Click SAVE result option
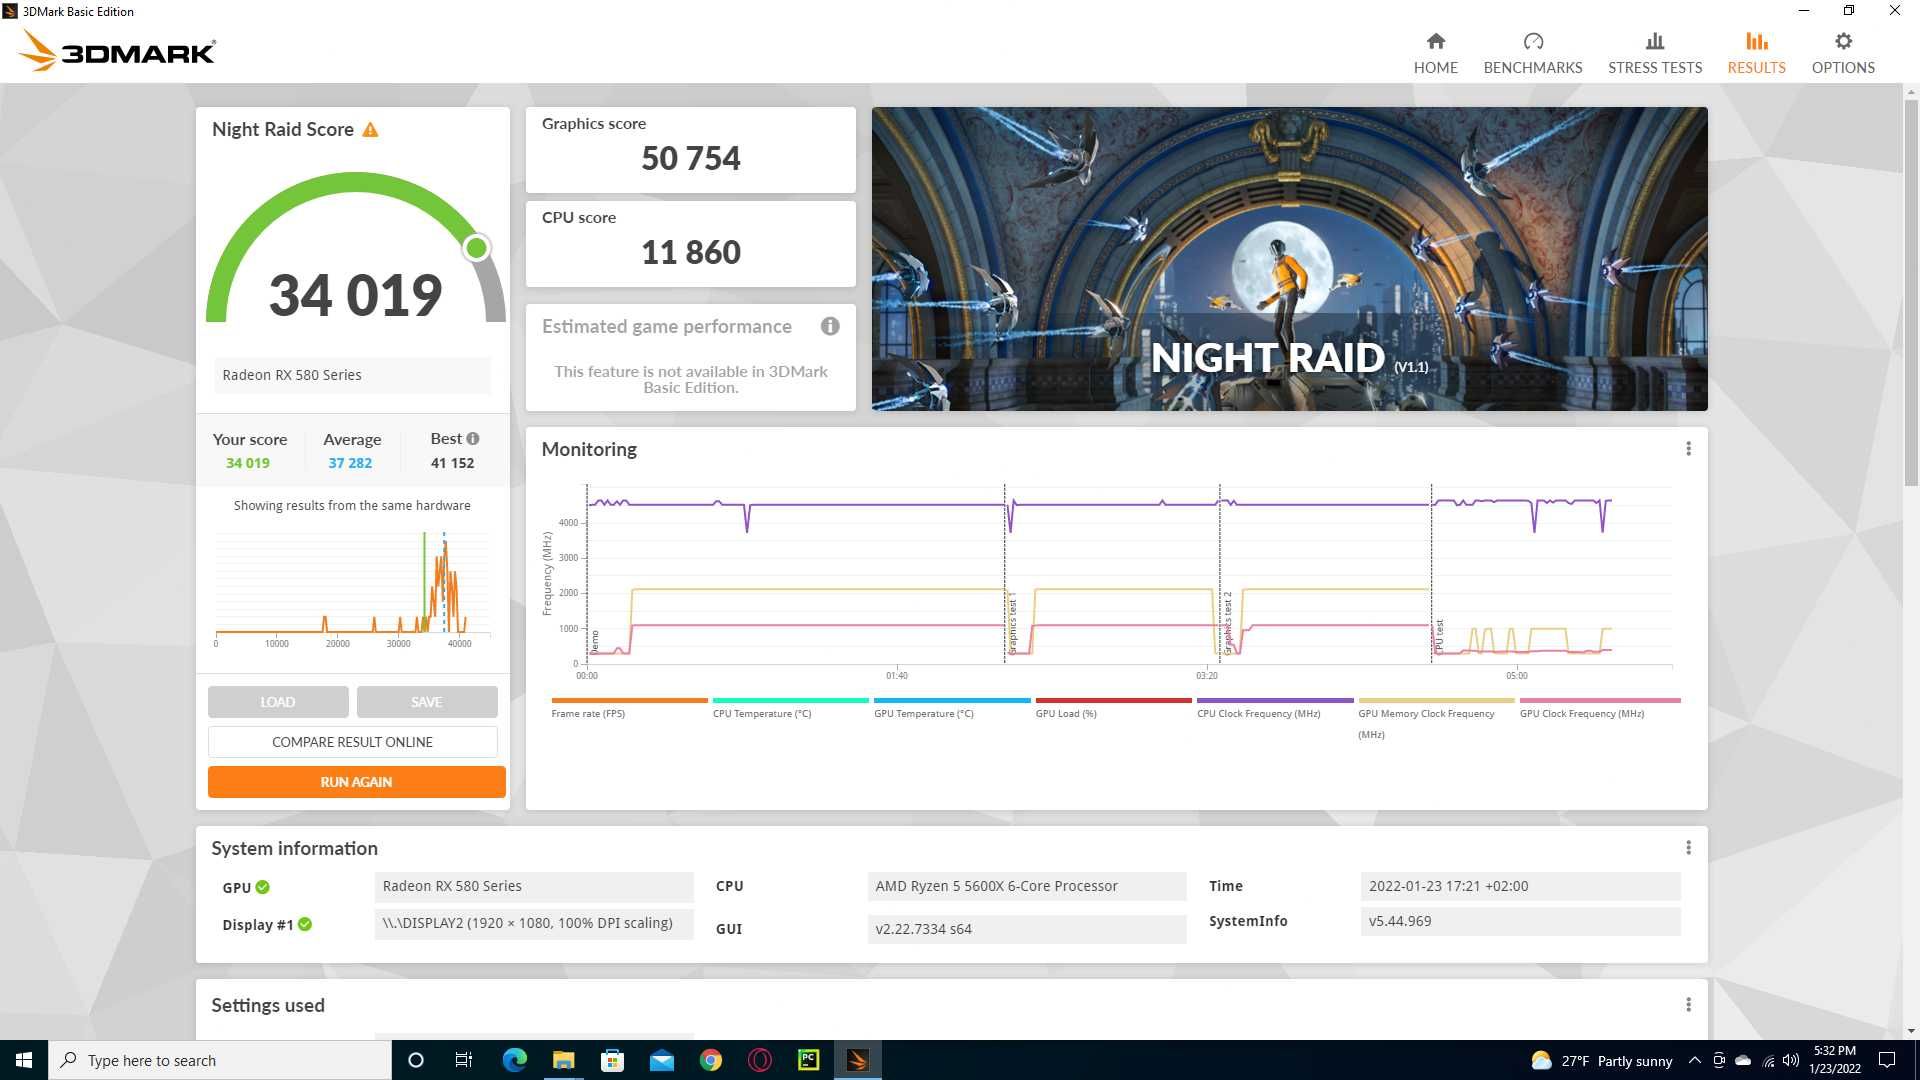This screenshot has height=1080, width=1920. pyautogui.click(x=427, y=702)
